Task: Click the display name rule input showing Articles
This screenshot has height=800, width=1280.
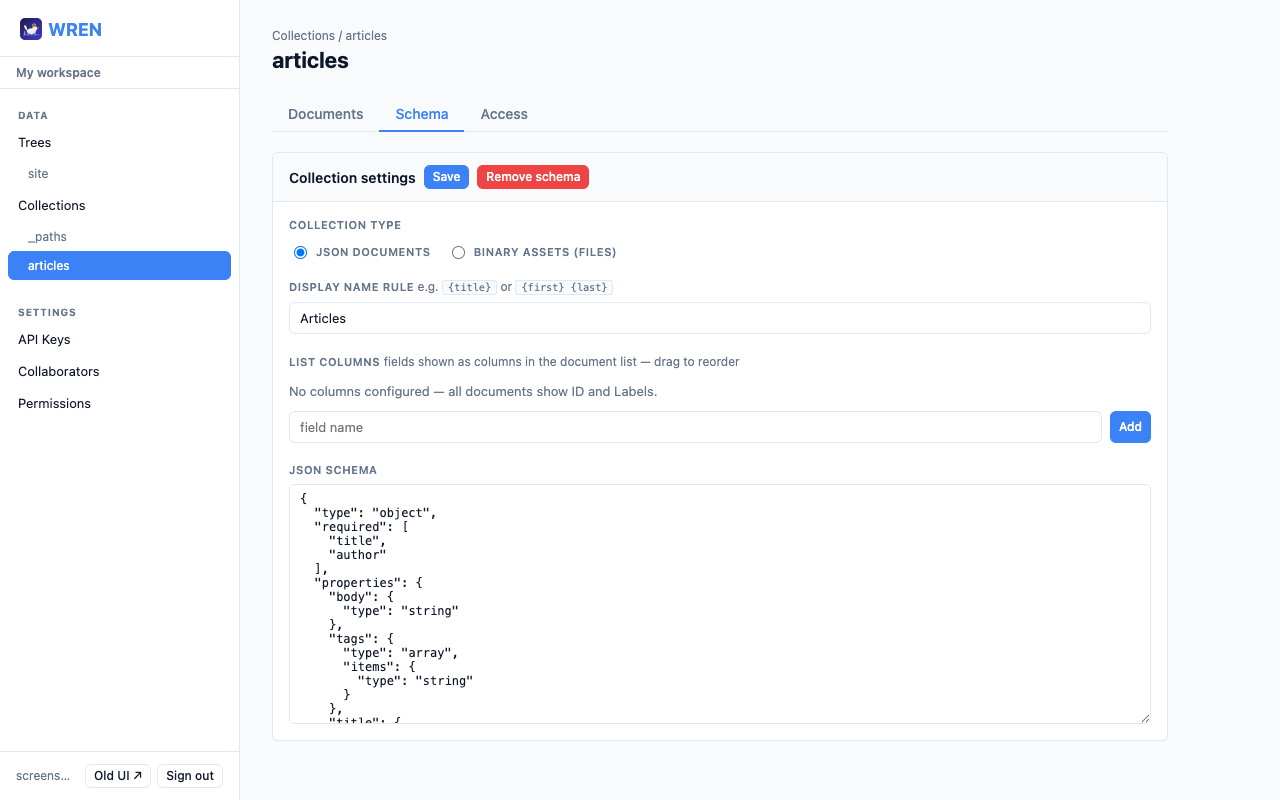Action: (719, 318)
